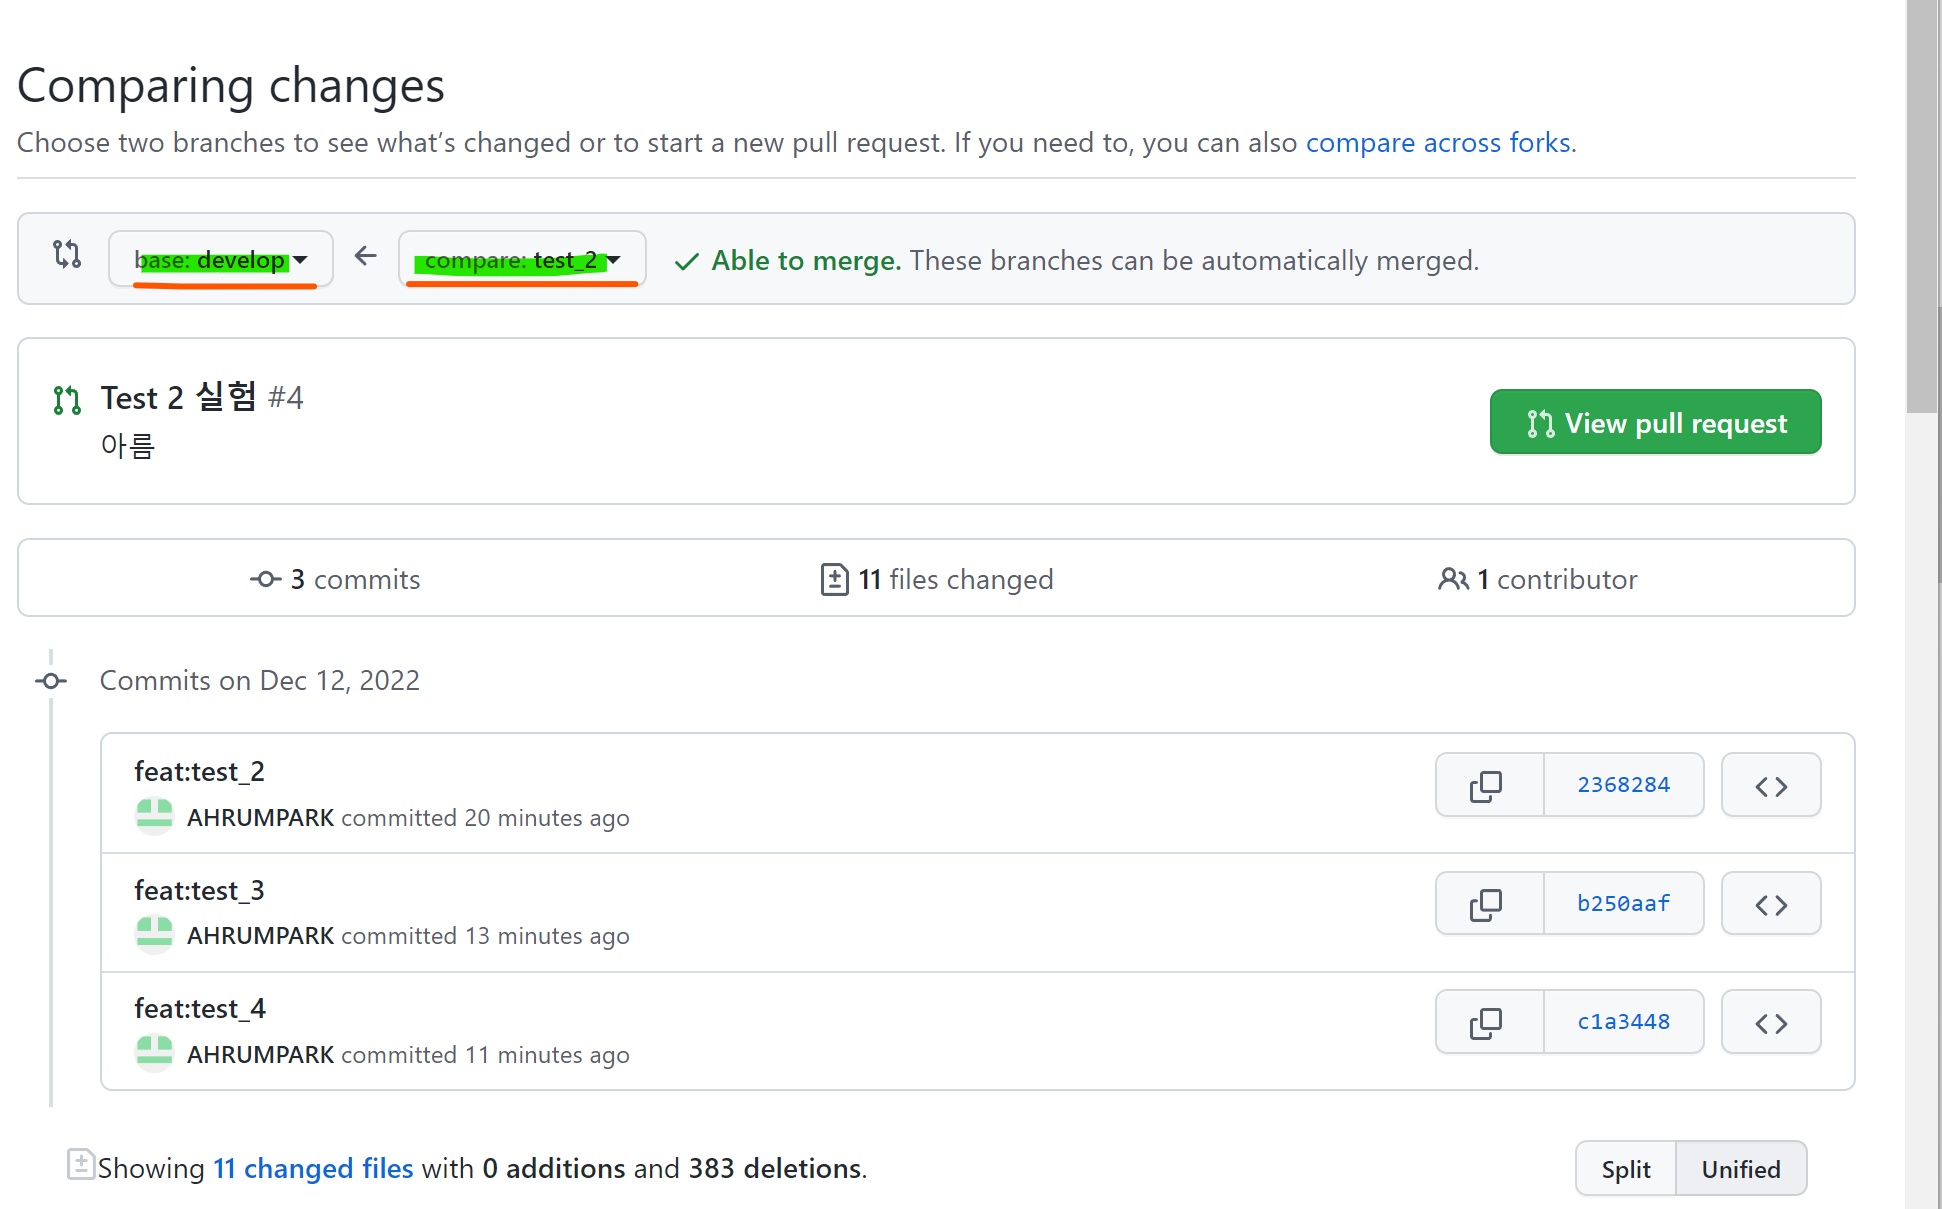Copy full SHA for commit b250aaf

[1488, 905]
